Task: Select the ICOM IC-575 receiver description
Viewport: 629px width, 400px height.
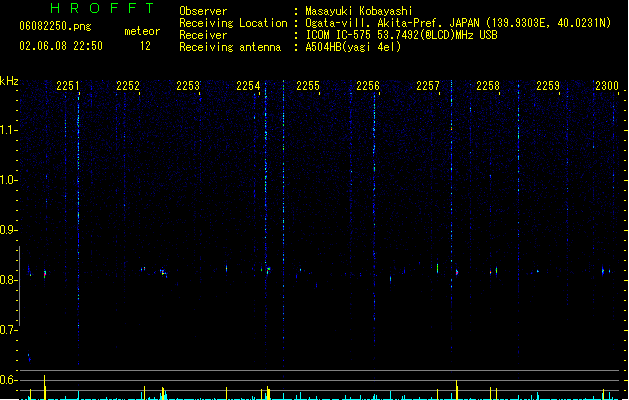Action: click(x=401, y=35)
